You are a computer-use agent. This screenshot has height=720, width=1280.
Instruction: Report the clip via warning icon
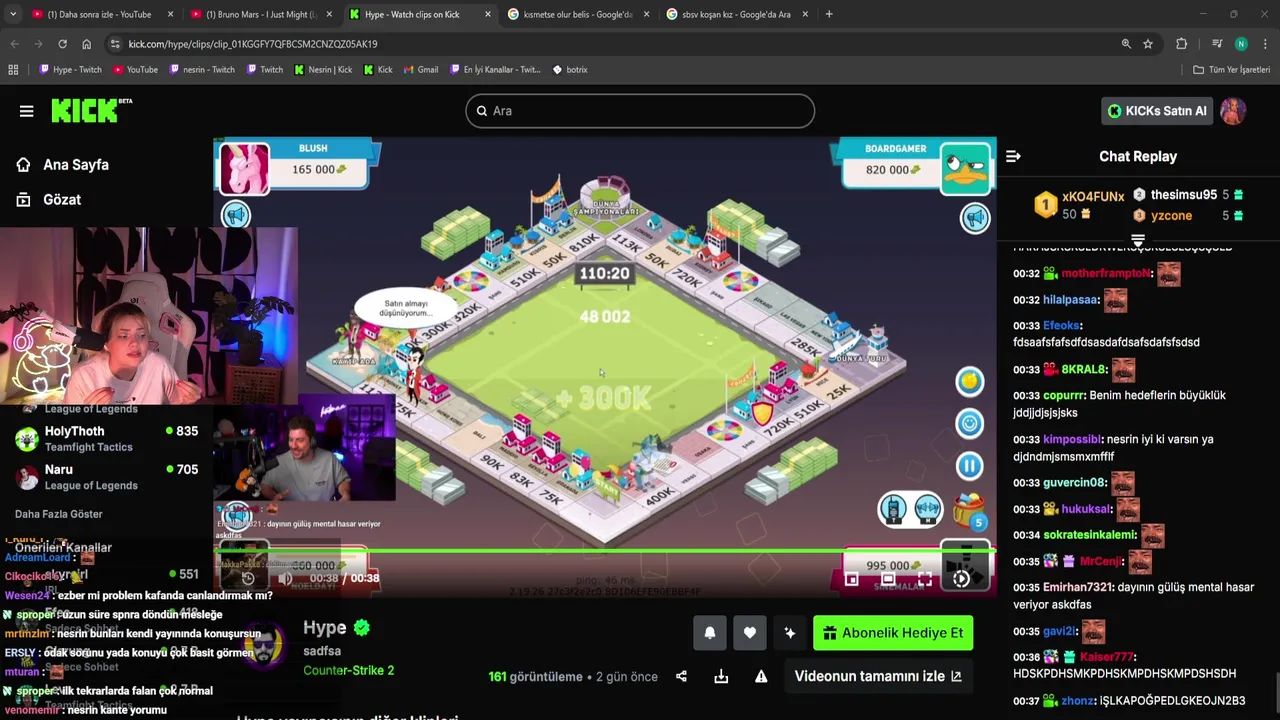tap(761, 677)
